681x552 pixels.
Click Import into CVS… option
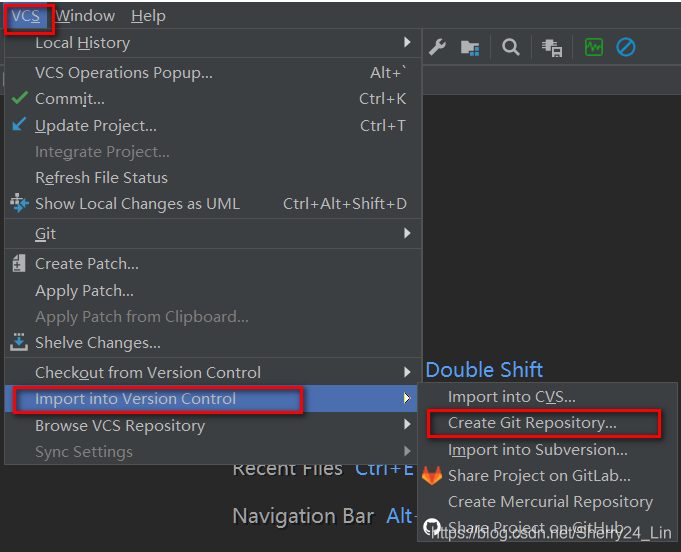547,397
